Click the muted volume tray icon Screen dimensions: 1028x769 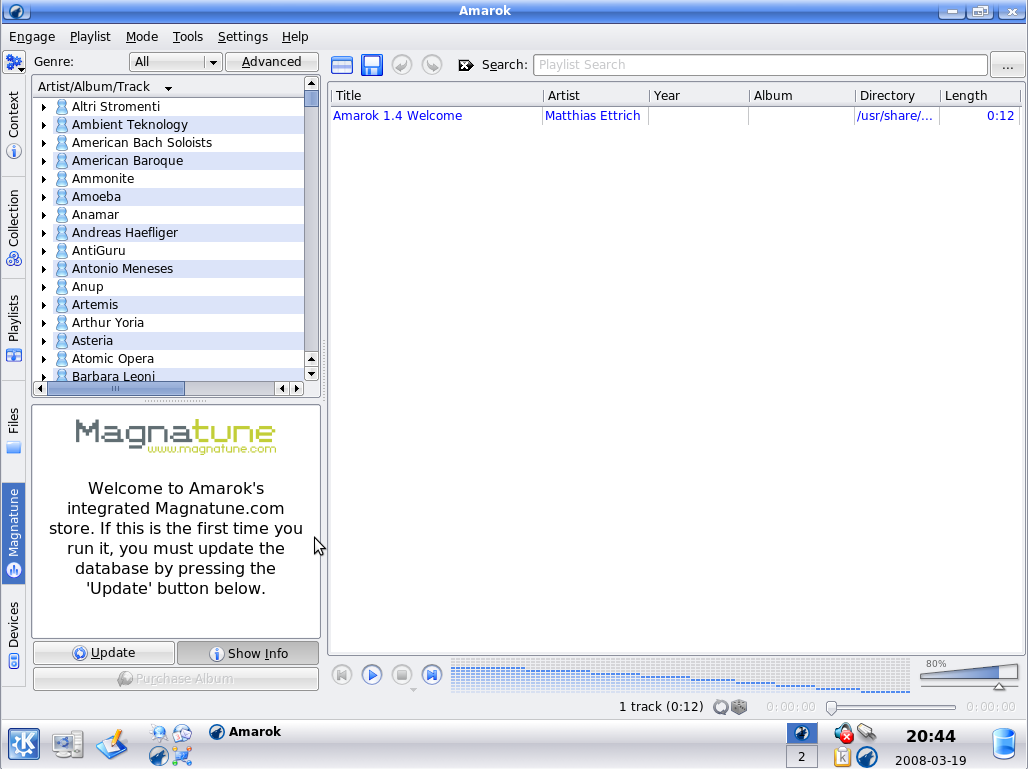point(843,732)
